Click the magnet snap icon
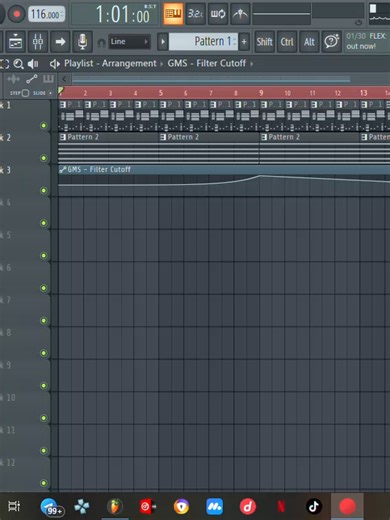Screen dimensions: 390x520 click(101, 43)
